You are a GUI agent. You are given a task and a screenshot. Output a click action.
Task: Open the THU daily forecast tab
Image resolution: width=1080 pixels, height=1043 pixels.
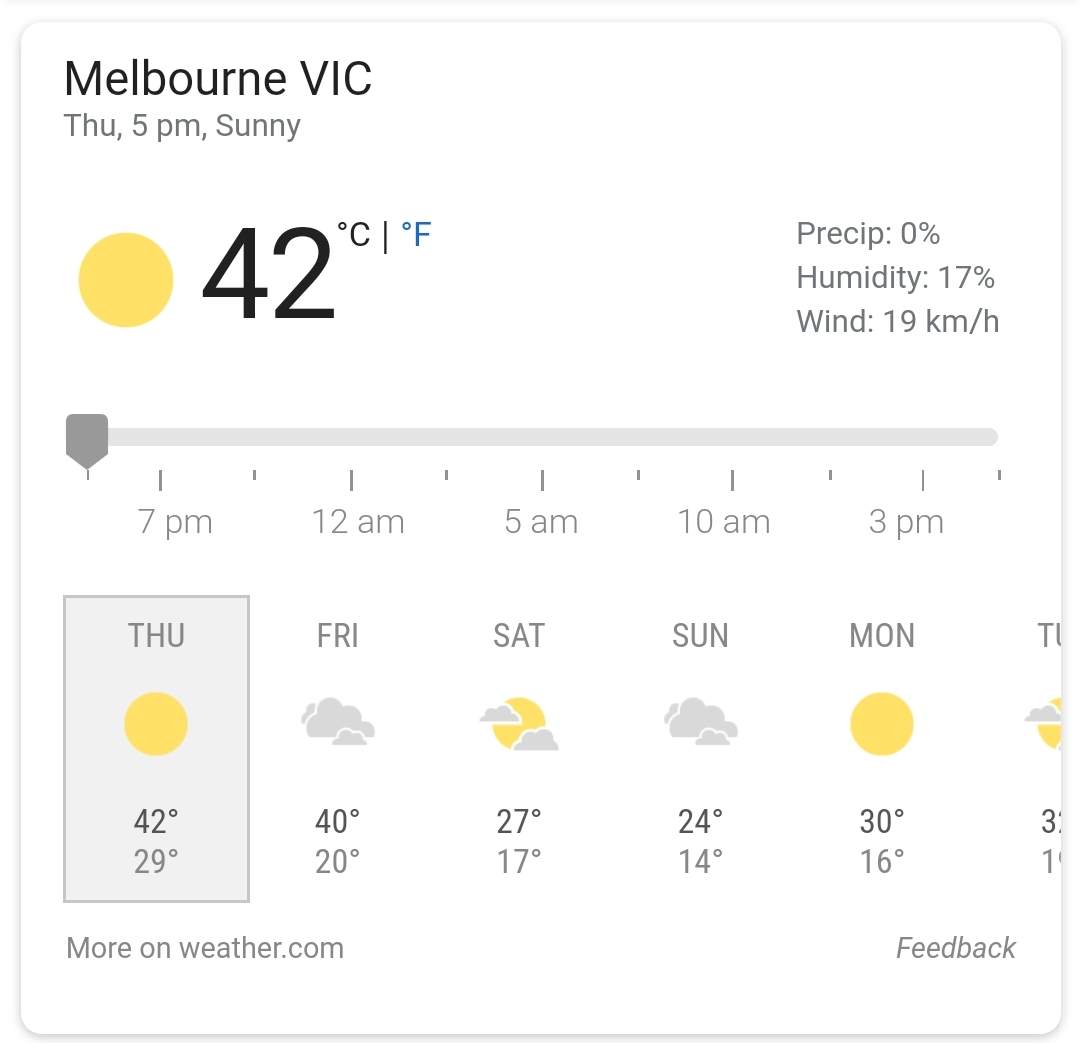pos(156,749)
